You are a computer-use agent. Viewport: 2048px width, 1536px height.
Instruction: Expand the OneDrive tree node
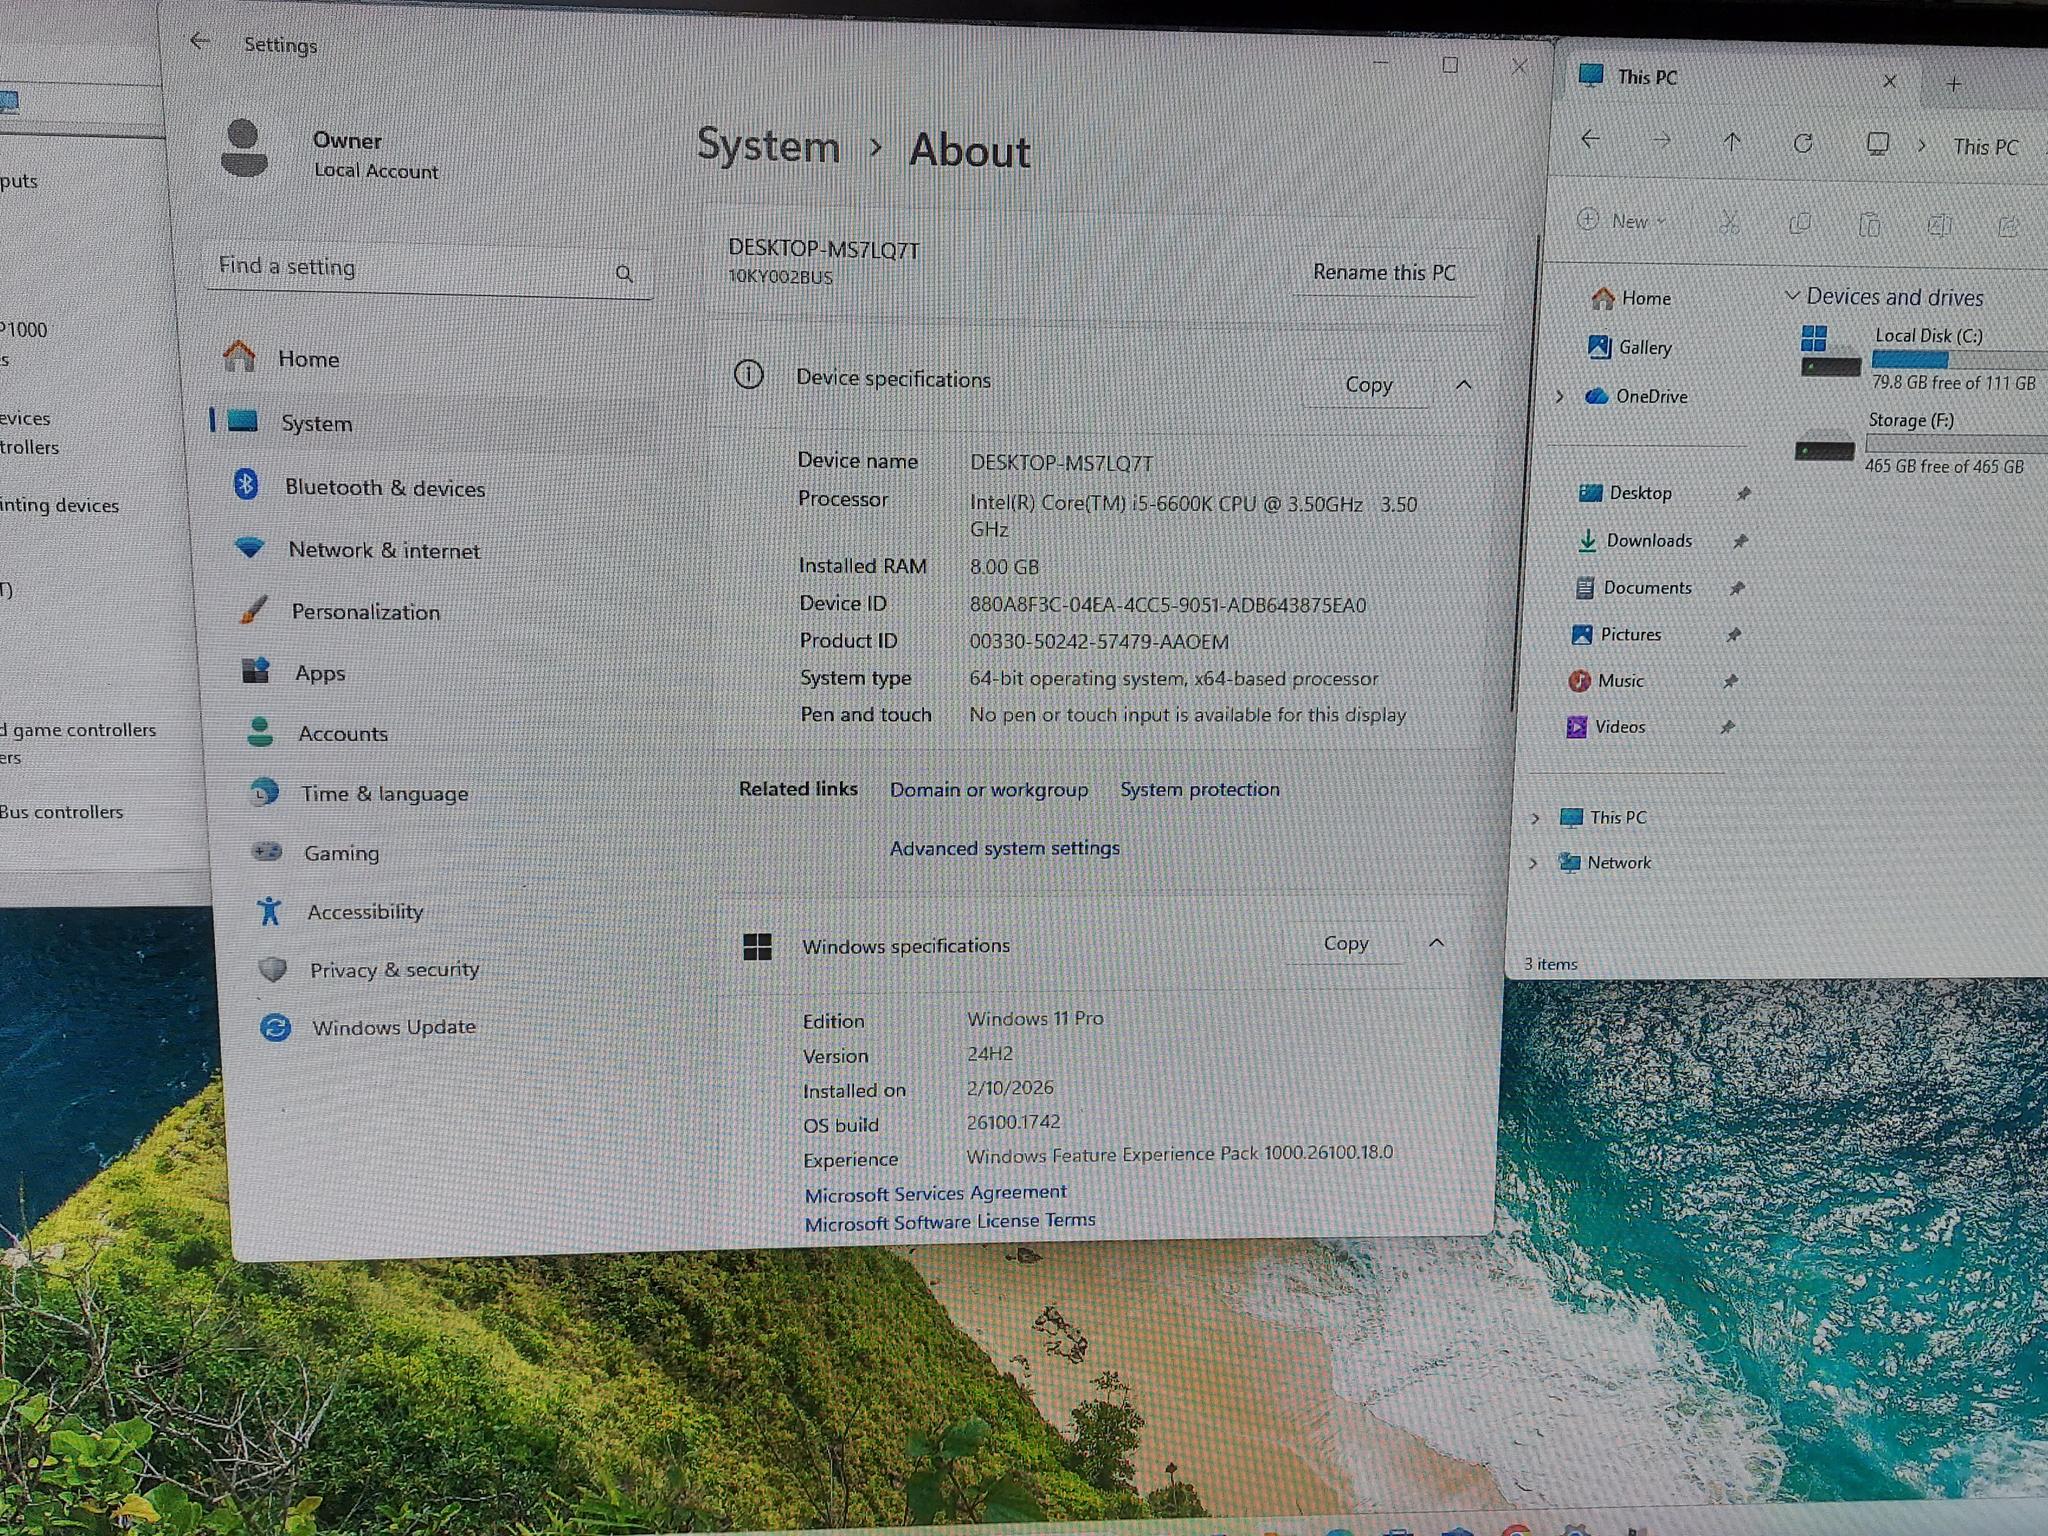[x=1559, y=396]
